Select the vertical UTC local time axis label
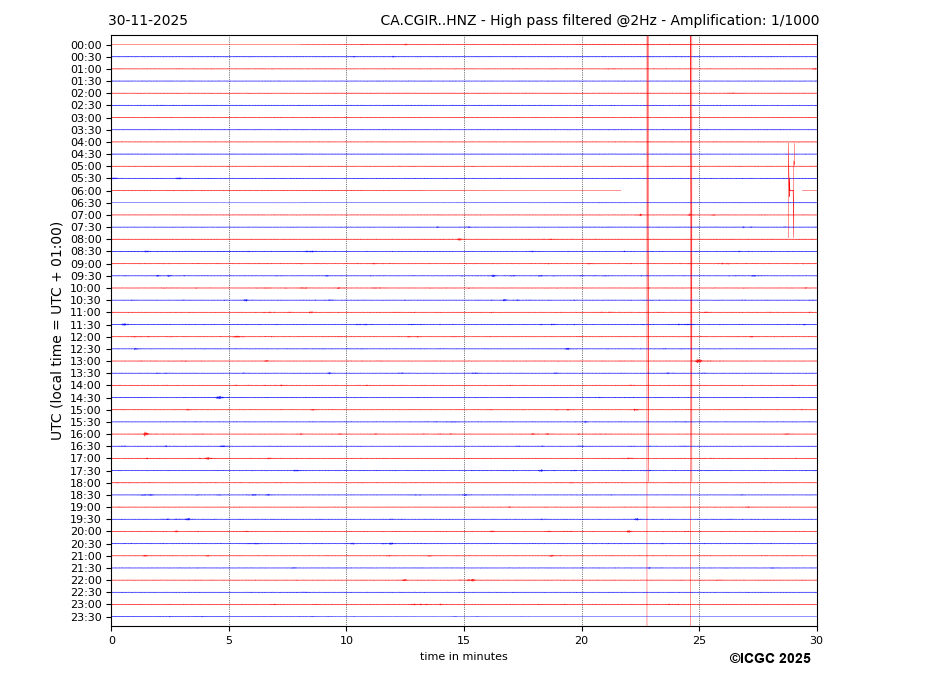The image size is (927, 696). 57,330
